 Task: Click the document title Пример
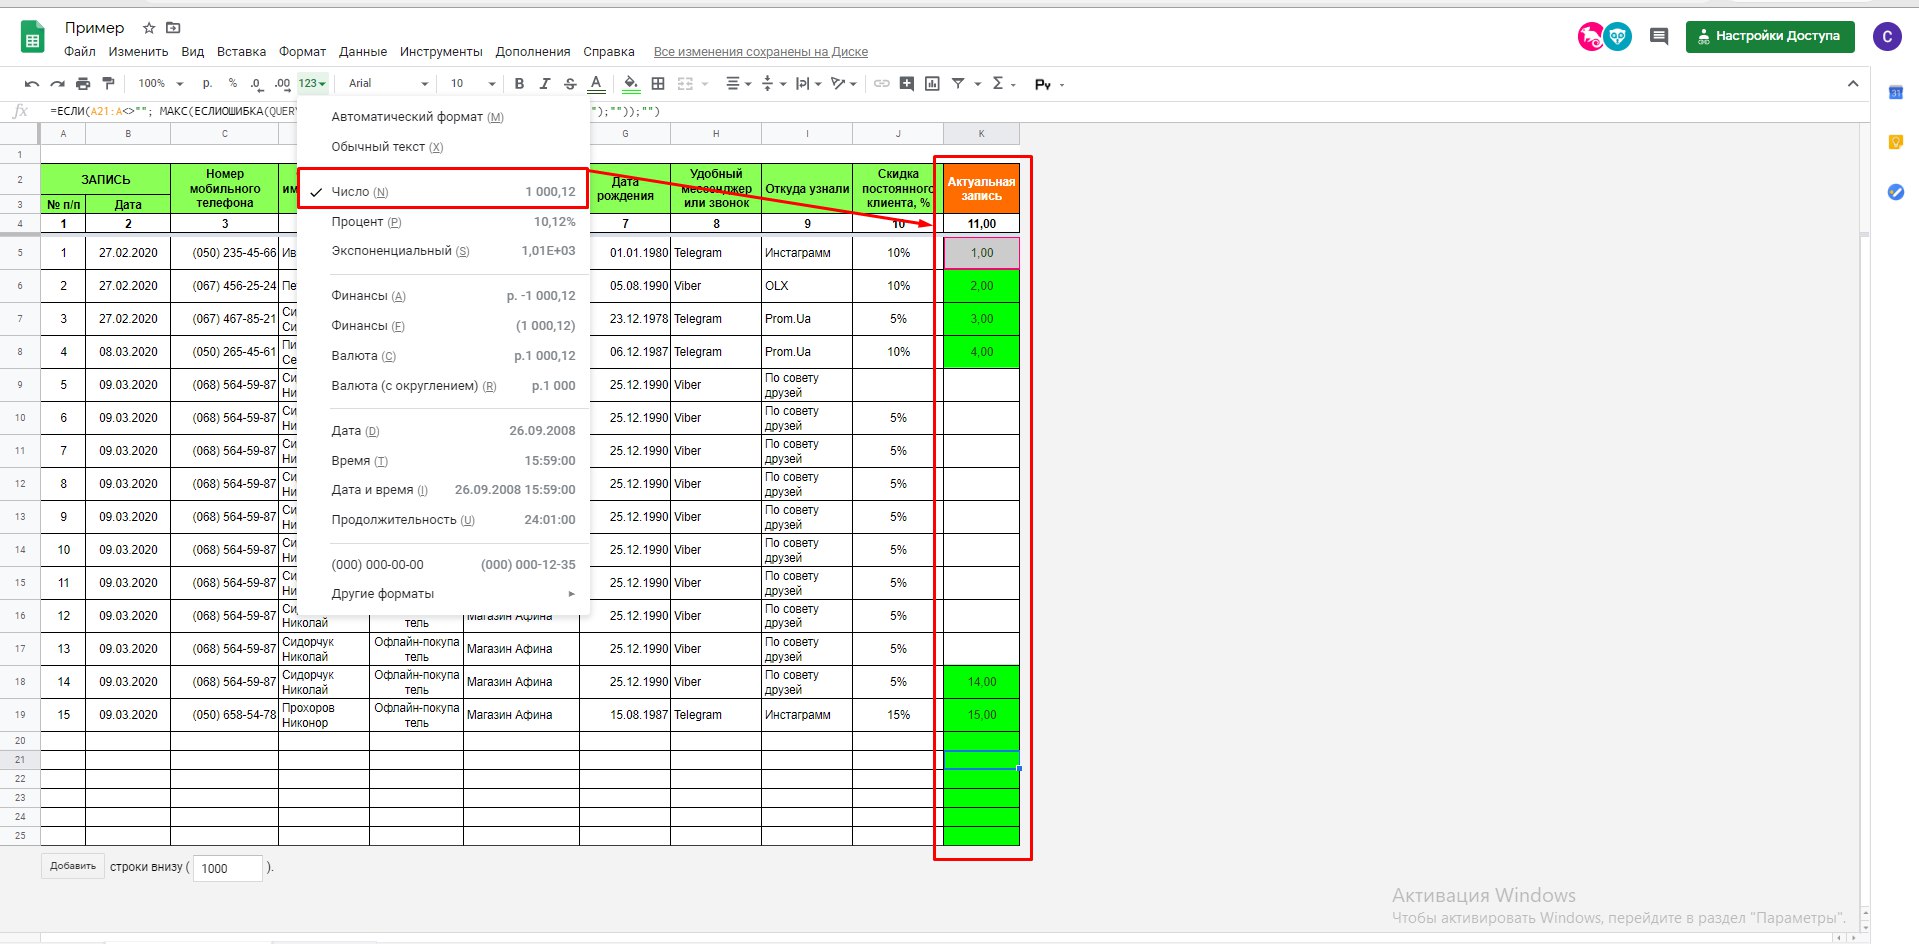click(x=95, y=28)
